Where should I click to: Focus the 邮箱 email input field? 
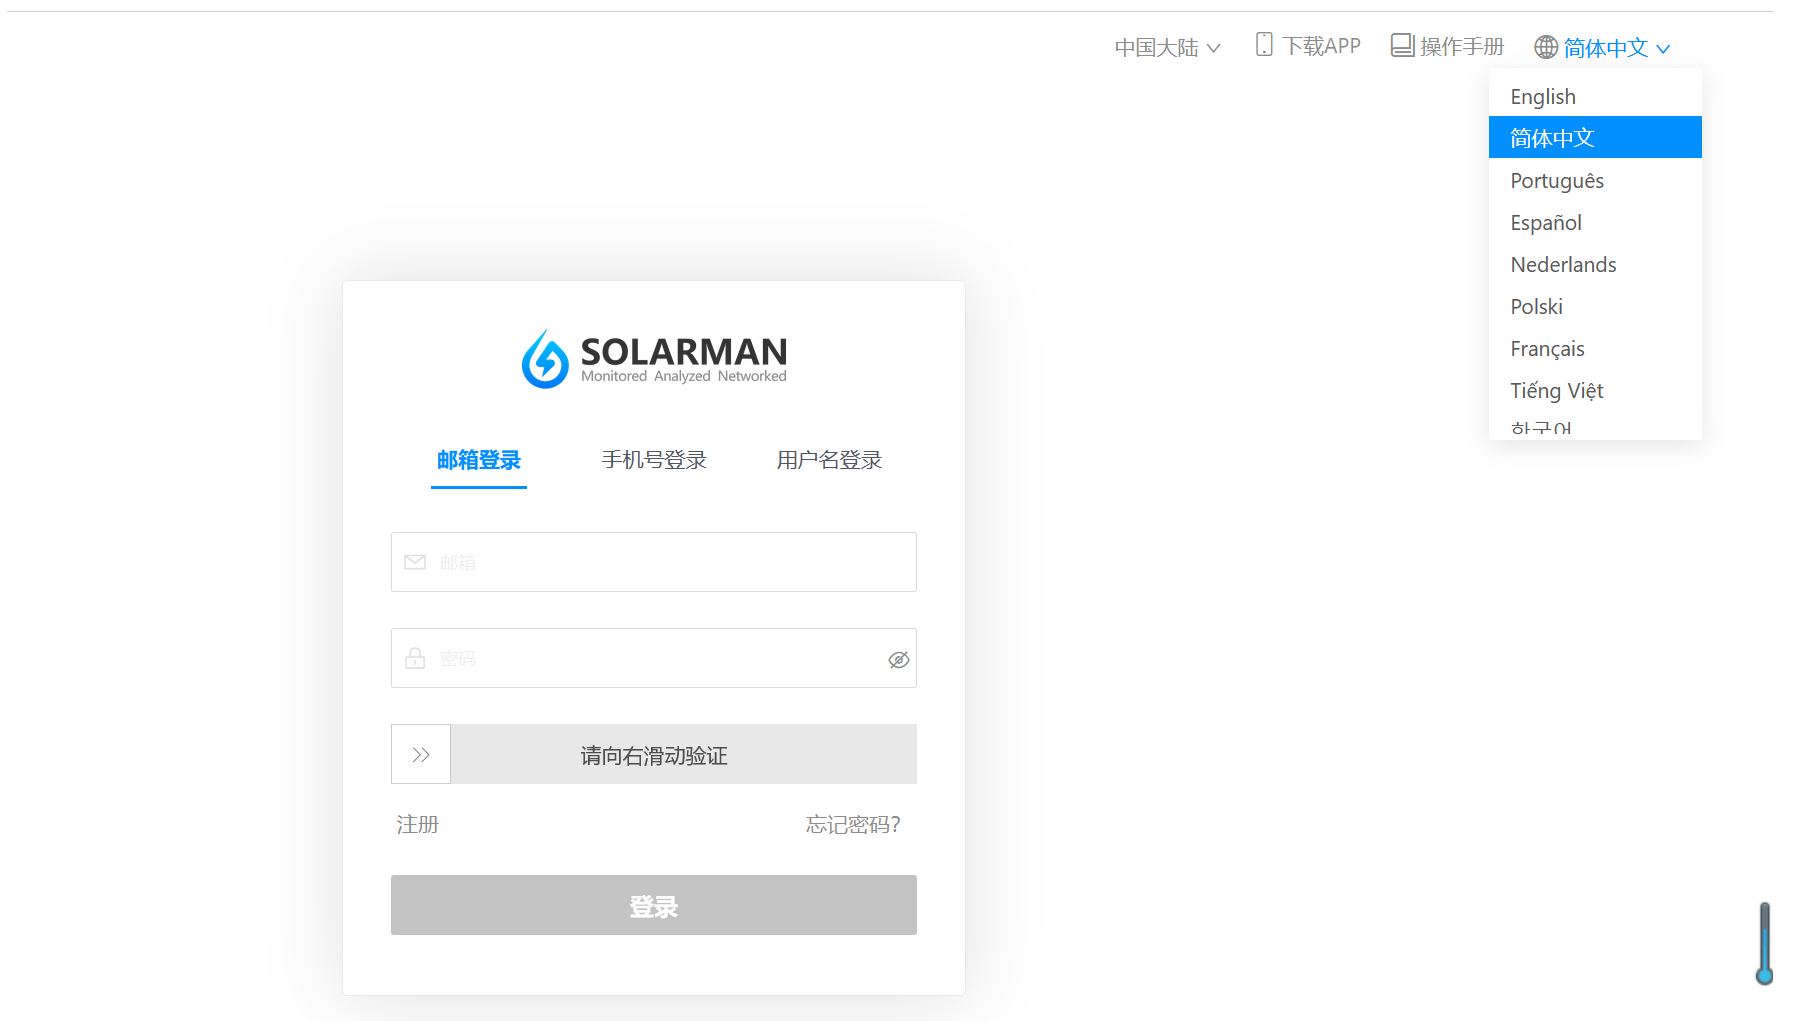[x=654, y=562]
